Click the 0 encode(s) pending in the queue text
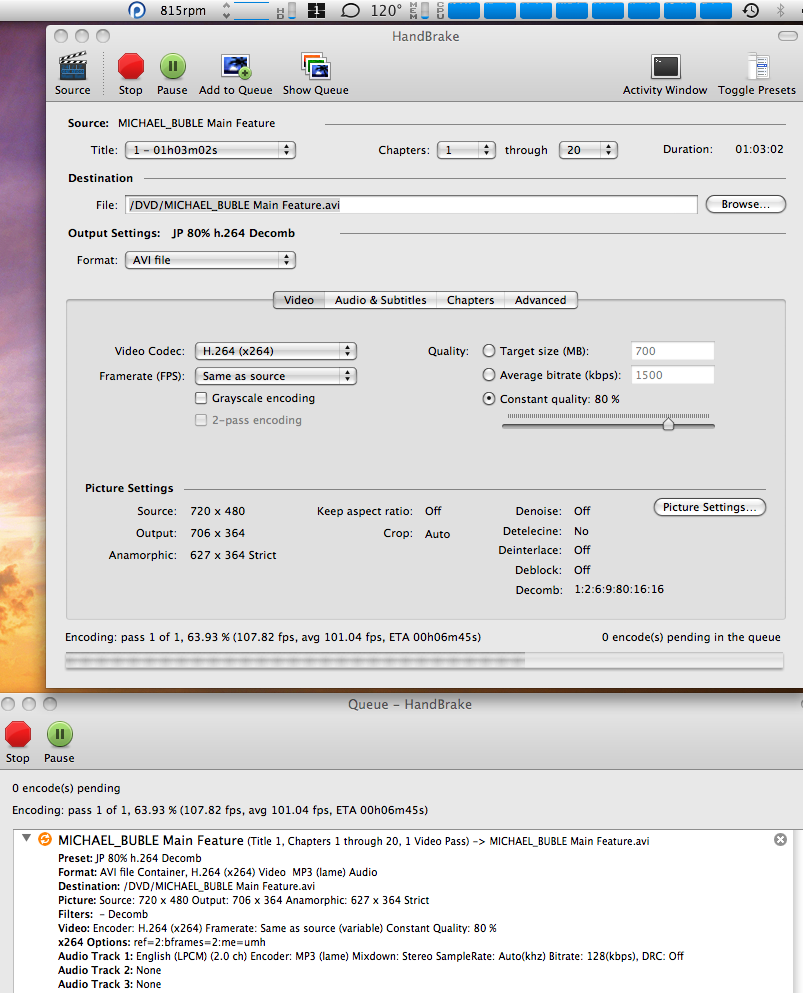 691,637
